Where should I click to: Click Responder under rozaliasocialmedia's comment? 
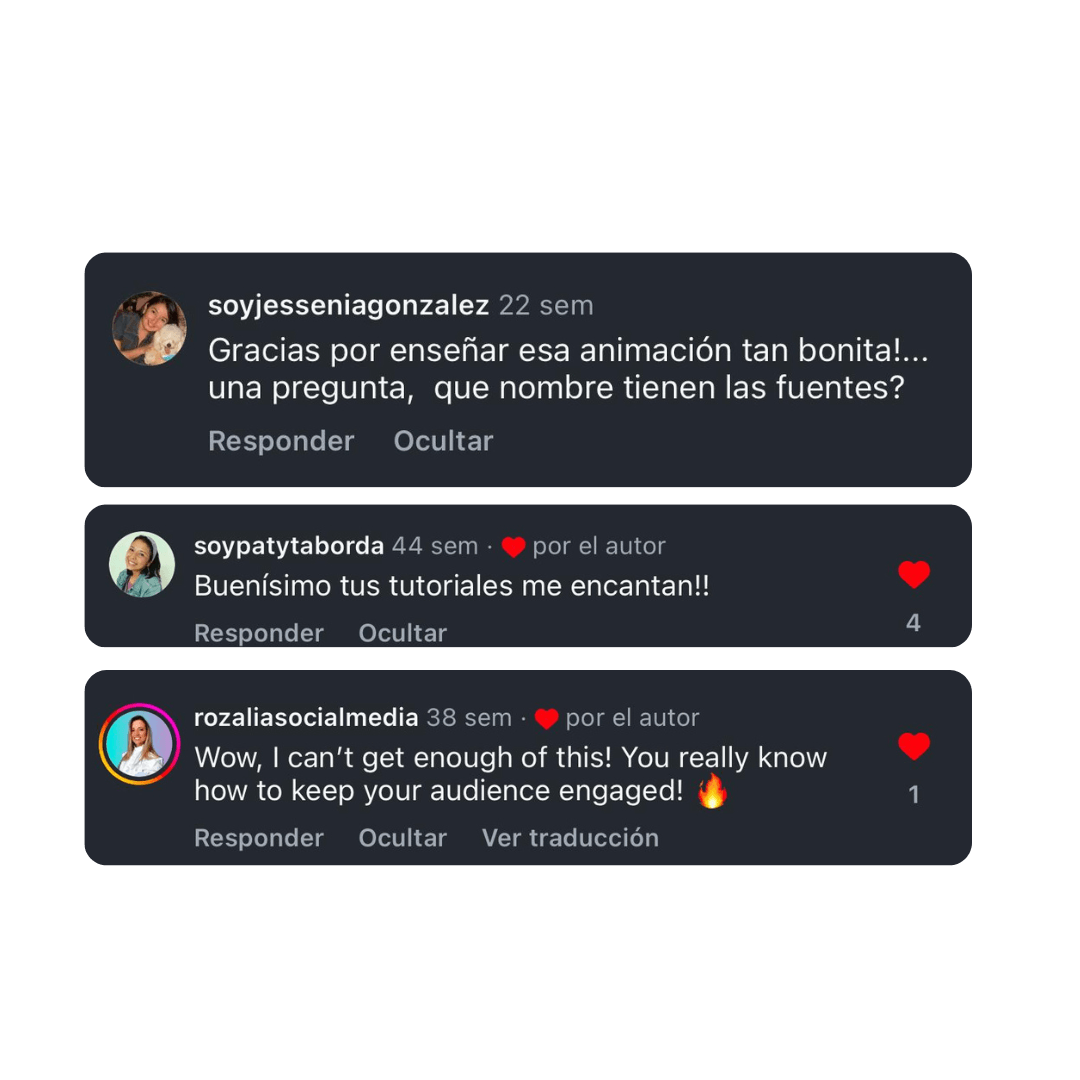[x=259, y=838]
